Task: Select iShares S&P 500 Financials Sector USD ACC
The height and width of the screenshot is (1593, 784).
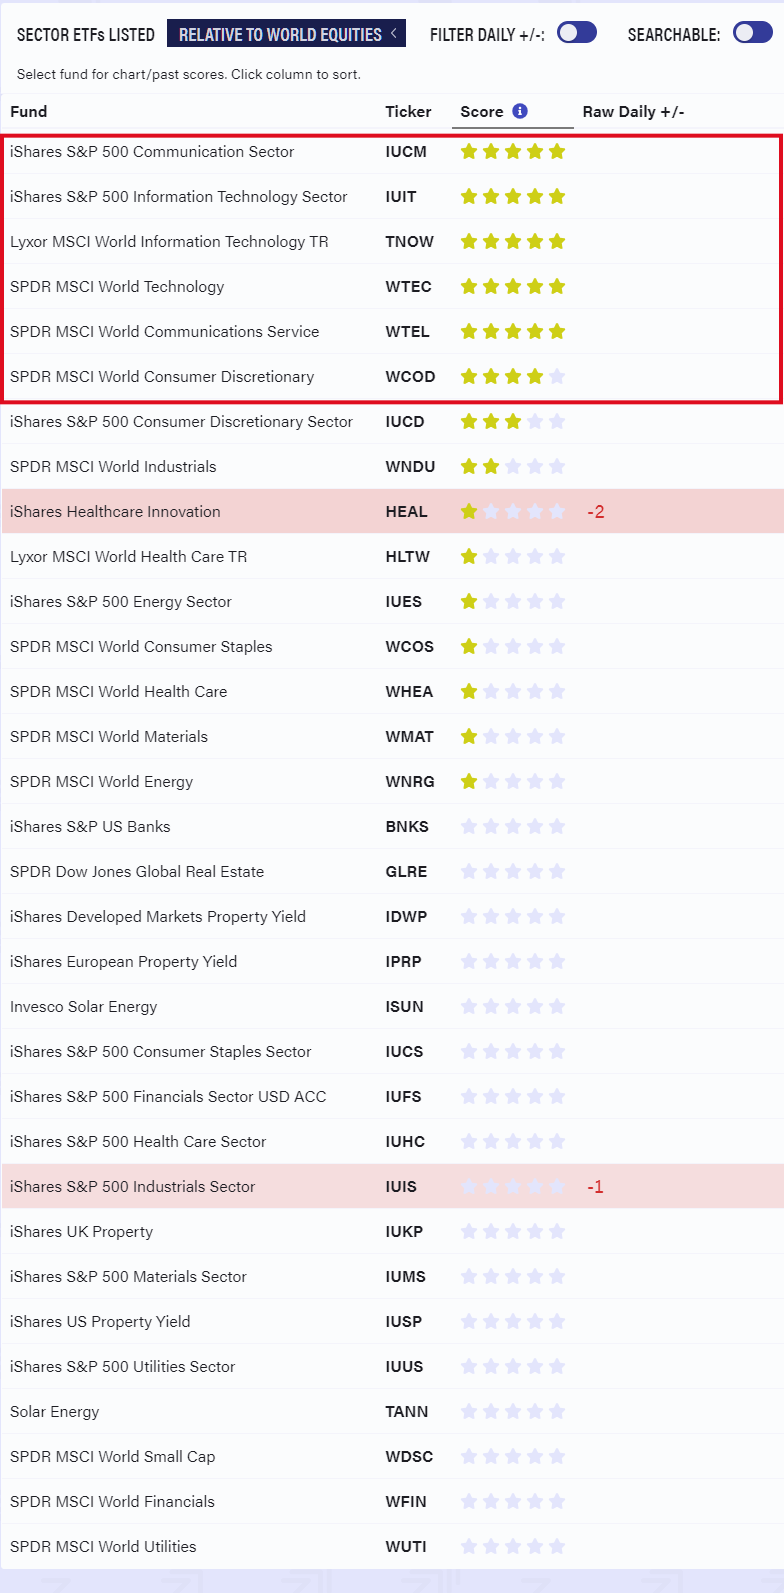Action: pos(168,1097)
